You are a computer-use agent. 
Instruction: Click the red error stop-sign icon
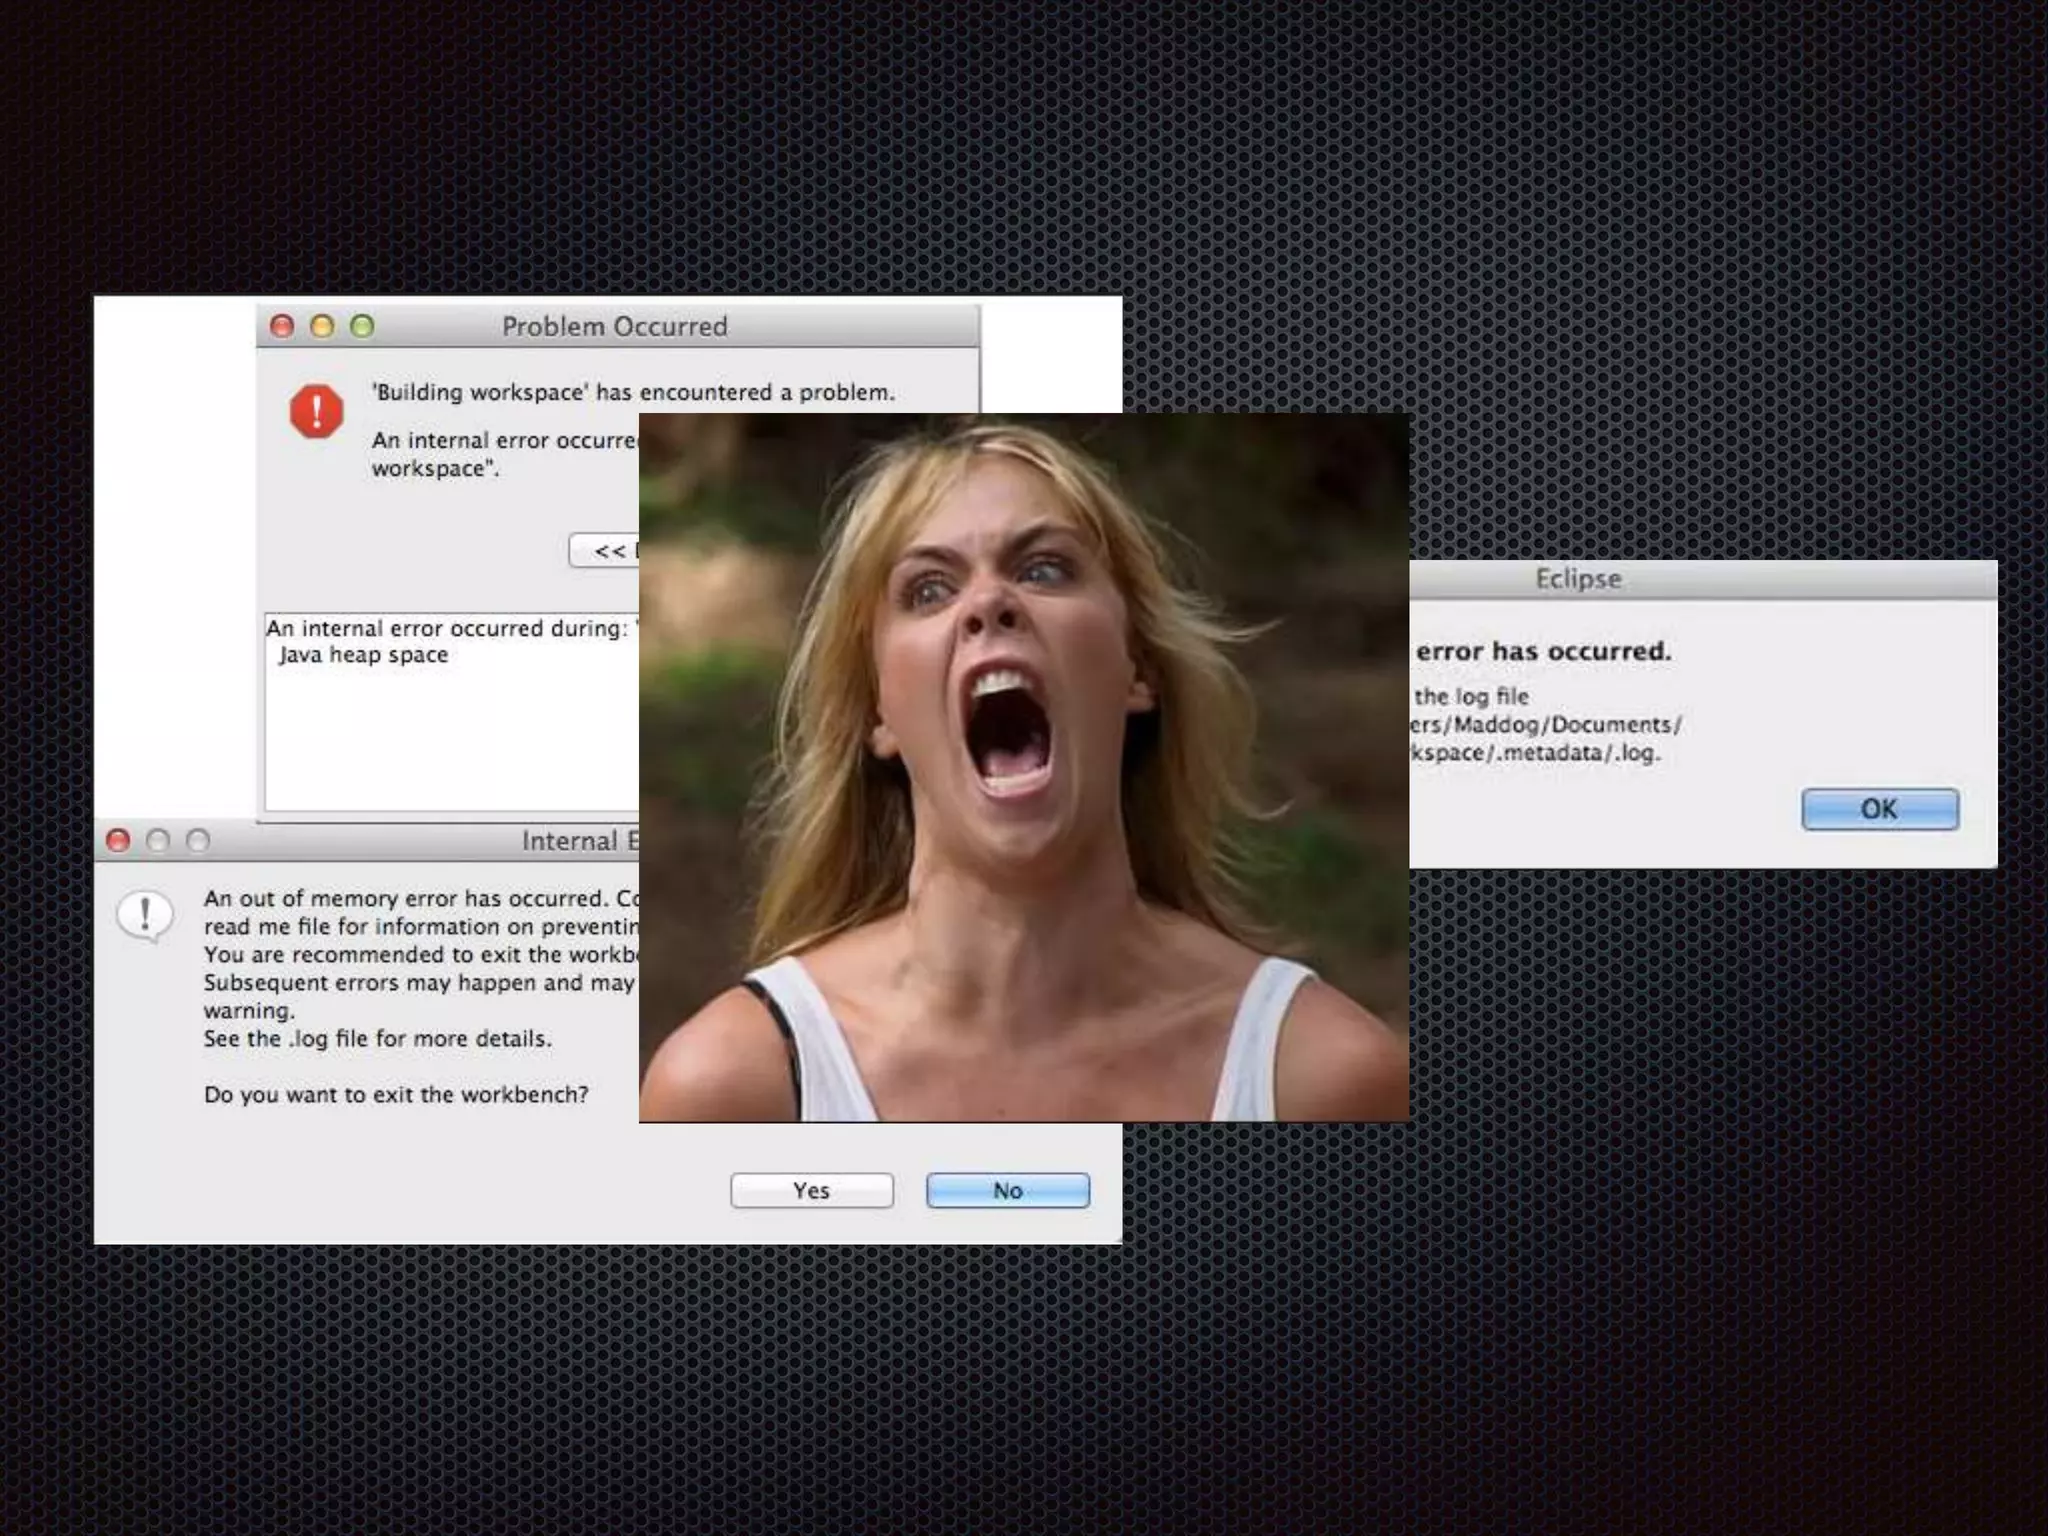click(316, 411)
